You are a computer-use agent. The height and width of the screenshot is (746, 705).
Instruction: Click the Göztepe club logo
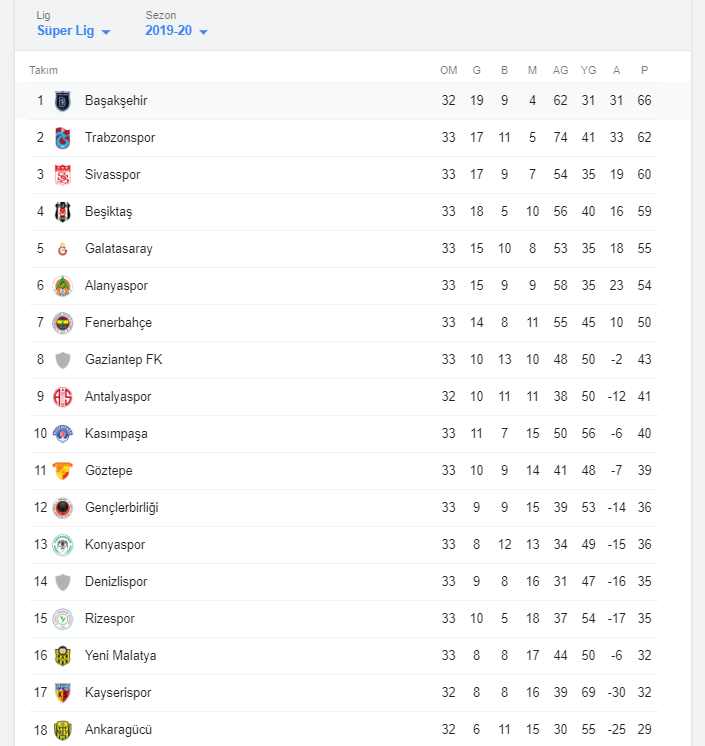63,471
